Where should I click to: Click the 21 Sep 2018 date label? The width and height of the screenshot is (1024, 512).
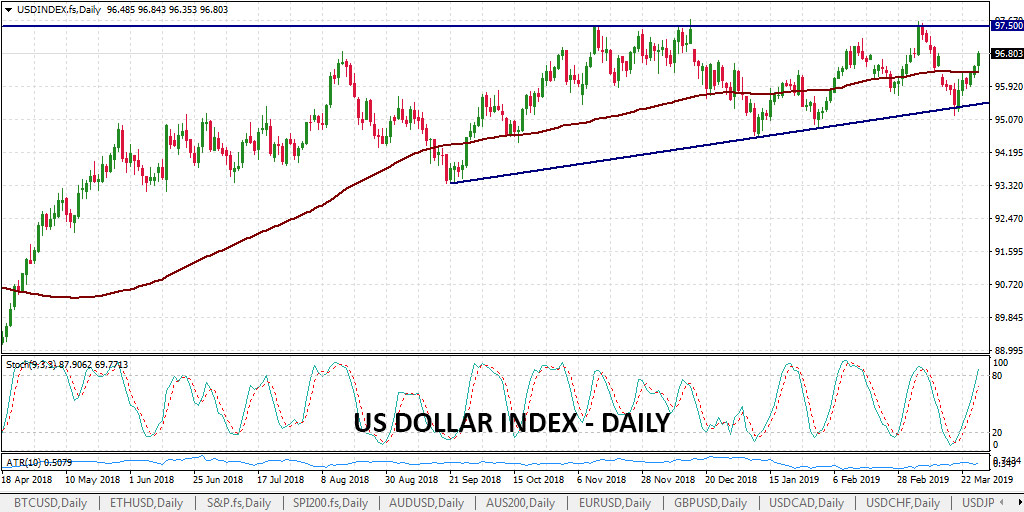pyautogui.click(x=474, y=479)
